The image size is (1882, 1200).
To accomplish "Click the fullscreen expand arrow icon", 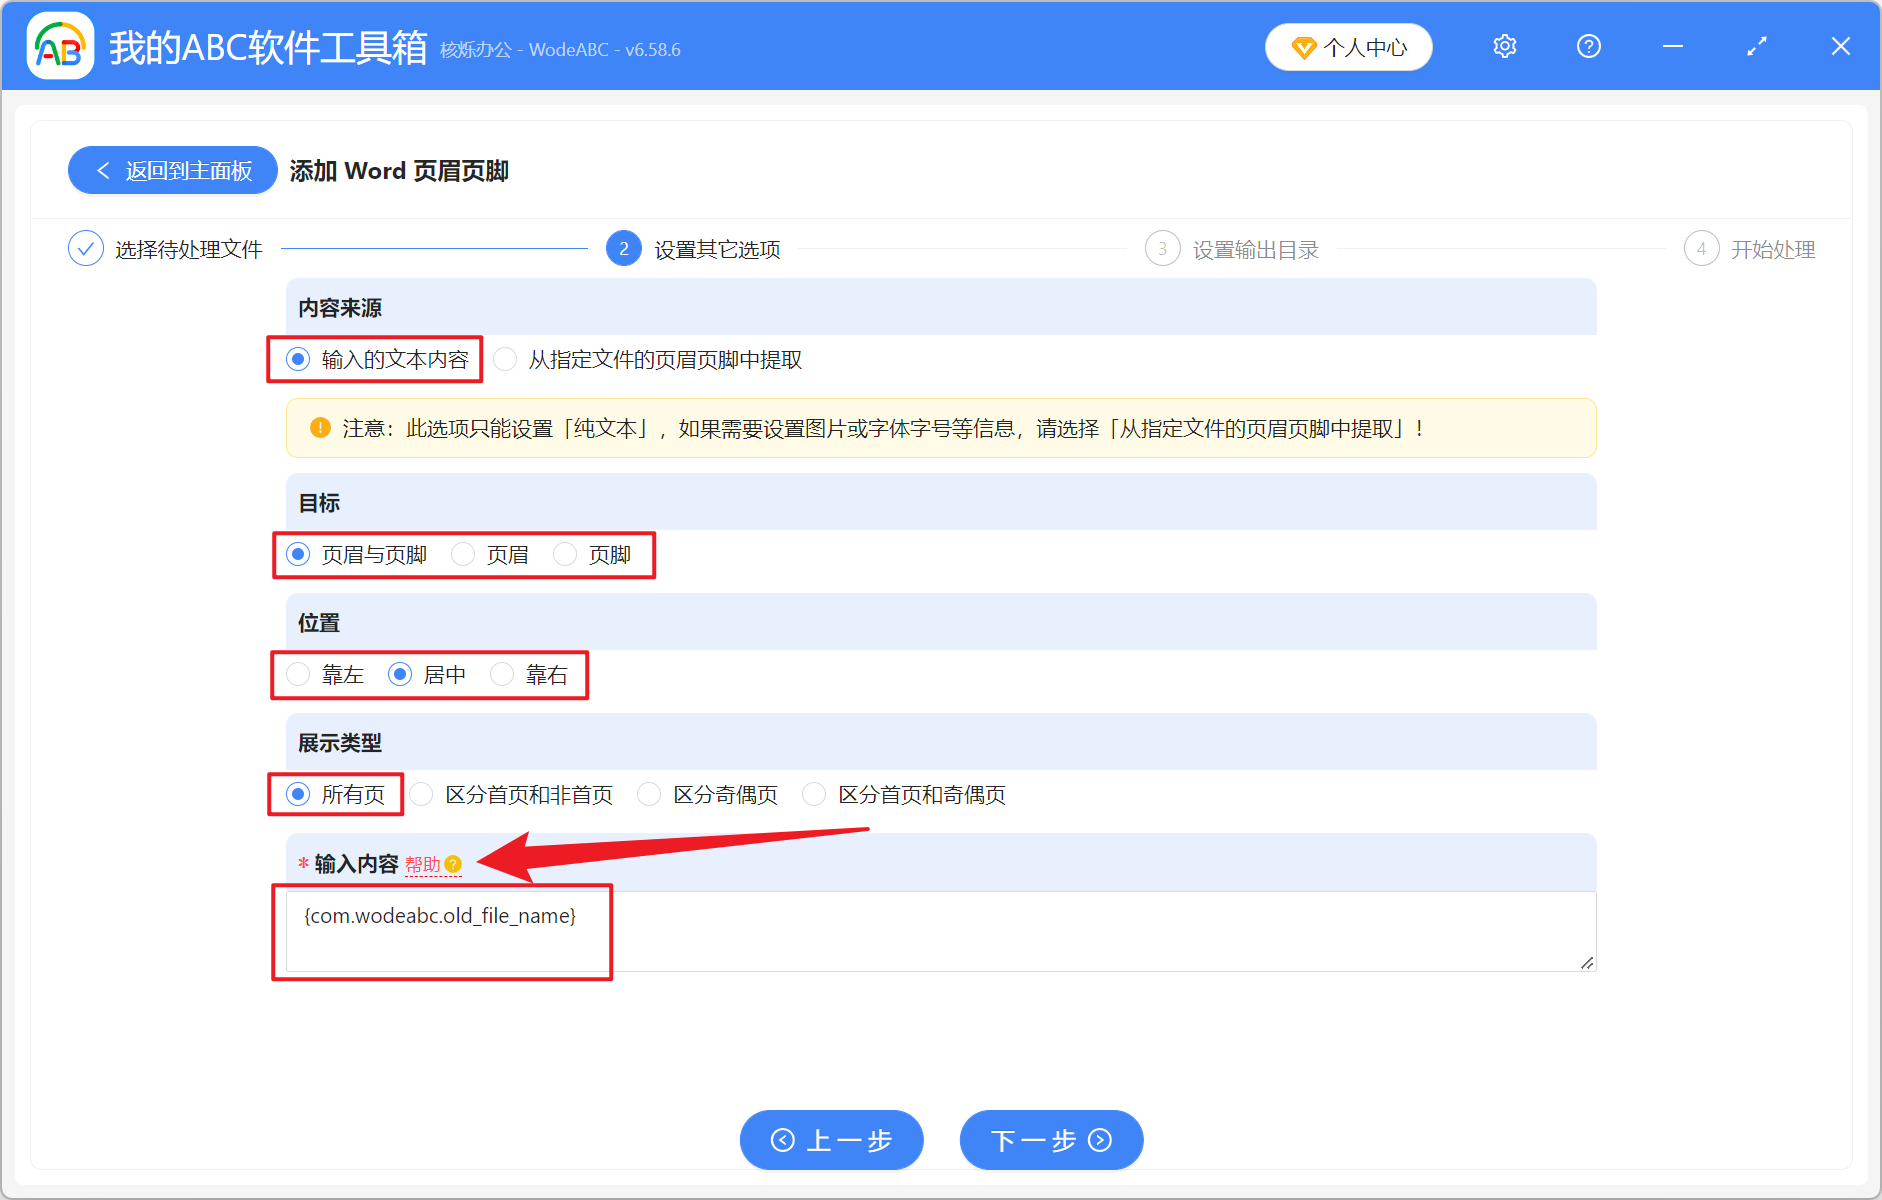I will [x=1757, y=46].
